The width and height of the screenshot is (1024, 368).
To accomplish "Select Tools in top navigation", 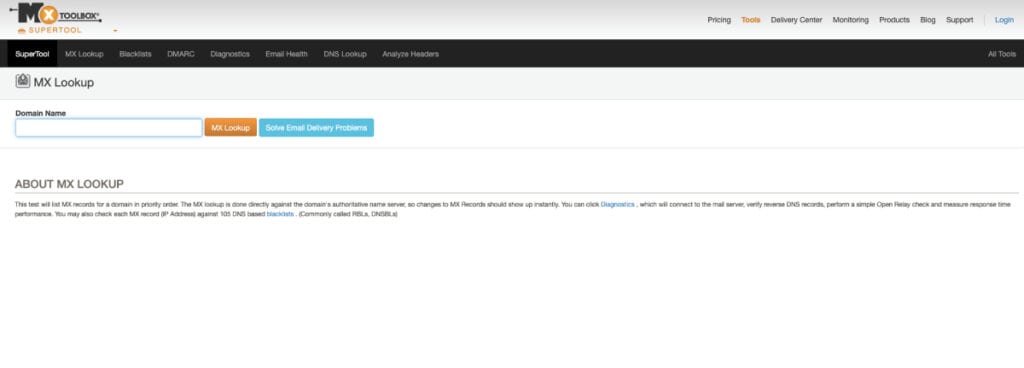I will [x=750, y=20].
